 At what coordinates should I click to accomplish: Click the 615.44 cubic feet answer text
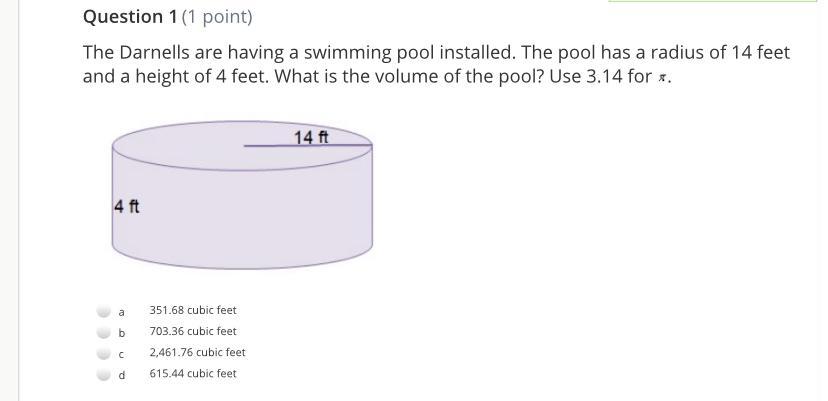click(193, 374)
